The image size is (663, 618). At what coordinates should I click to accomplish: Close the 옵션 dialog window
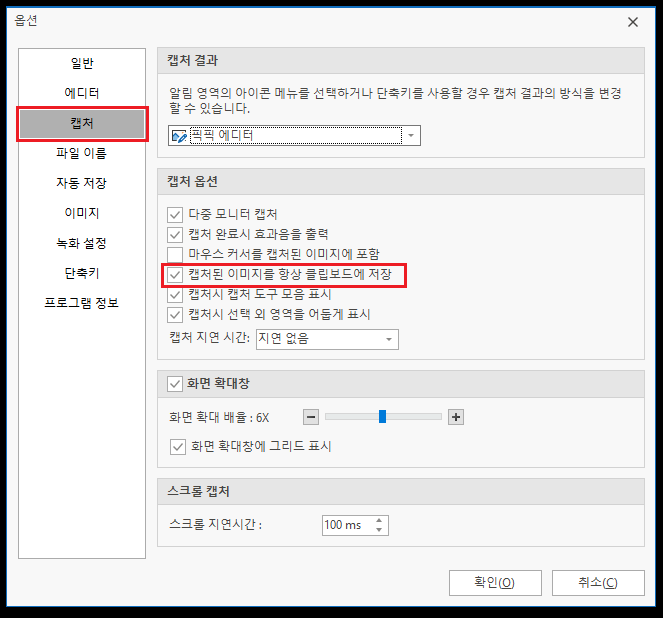pos(633,22)
